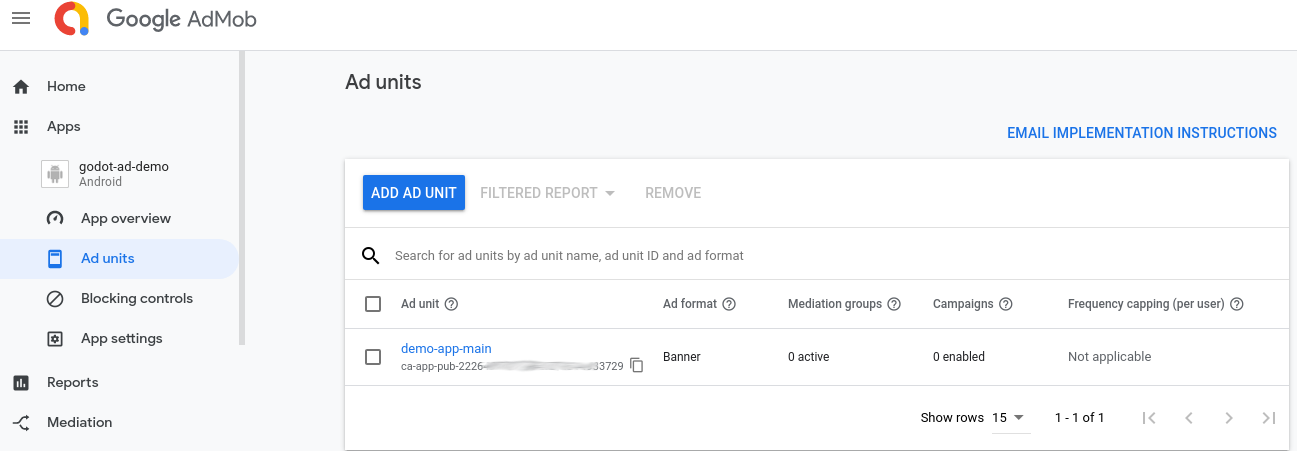1297x451 pixels.
Task: Open help for Mediation groups column
Action: (x=894, y=304)
